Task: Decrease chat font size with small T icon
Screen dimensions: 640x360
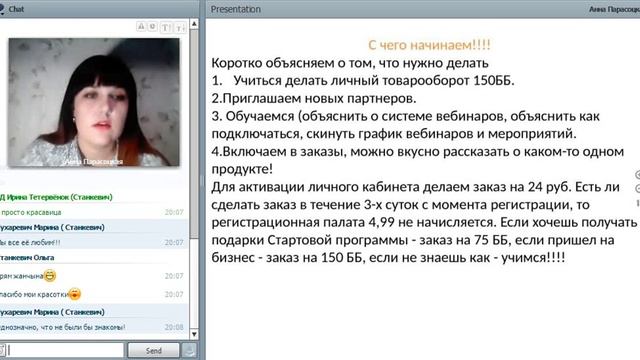Action: pyautogui.click(x=180, y=27)
